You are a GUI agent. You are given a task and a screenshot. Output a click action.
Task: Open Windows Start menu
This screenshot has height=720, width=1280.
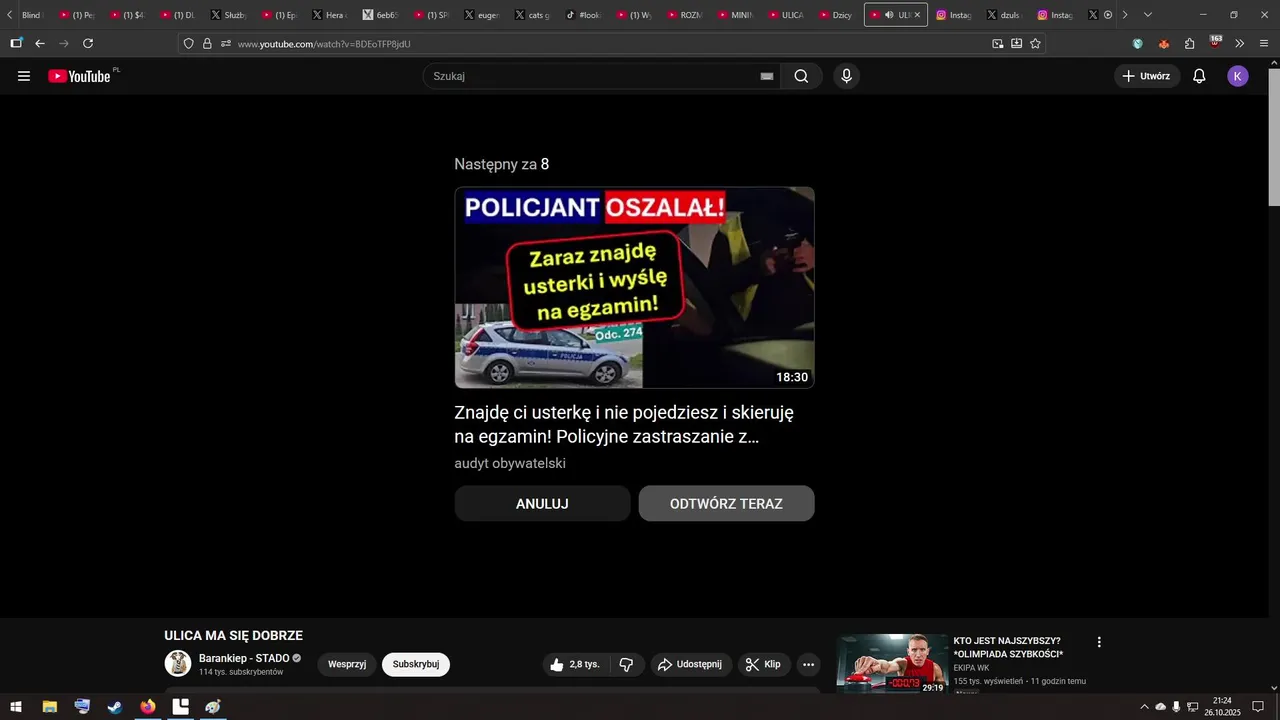[16, 706]
